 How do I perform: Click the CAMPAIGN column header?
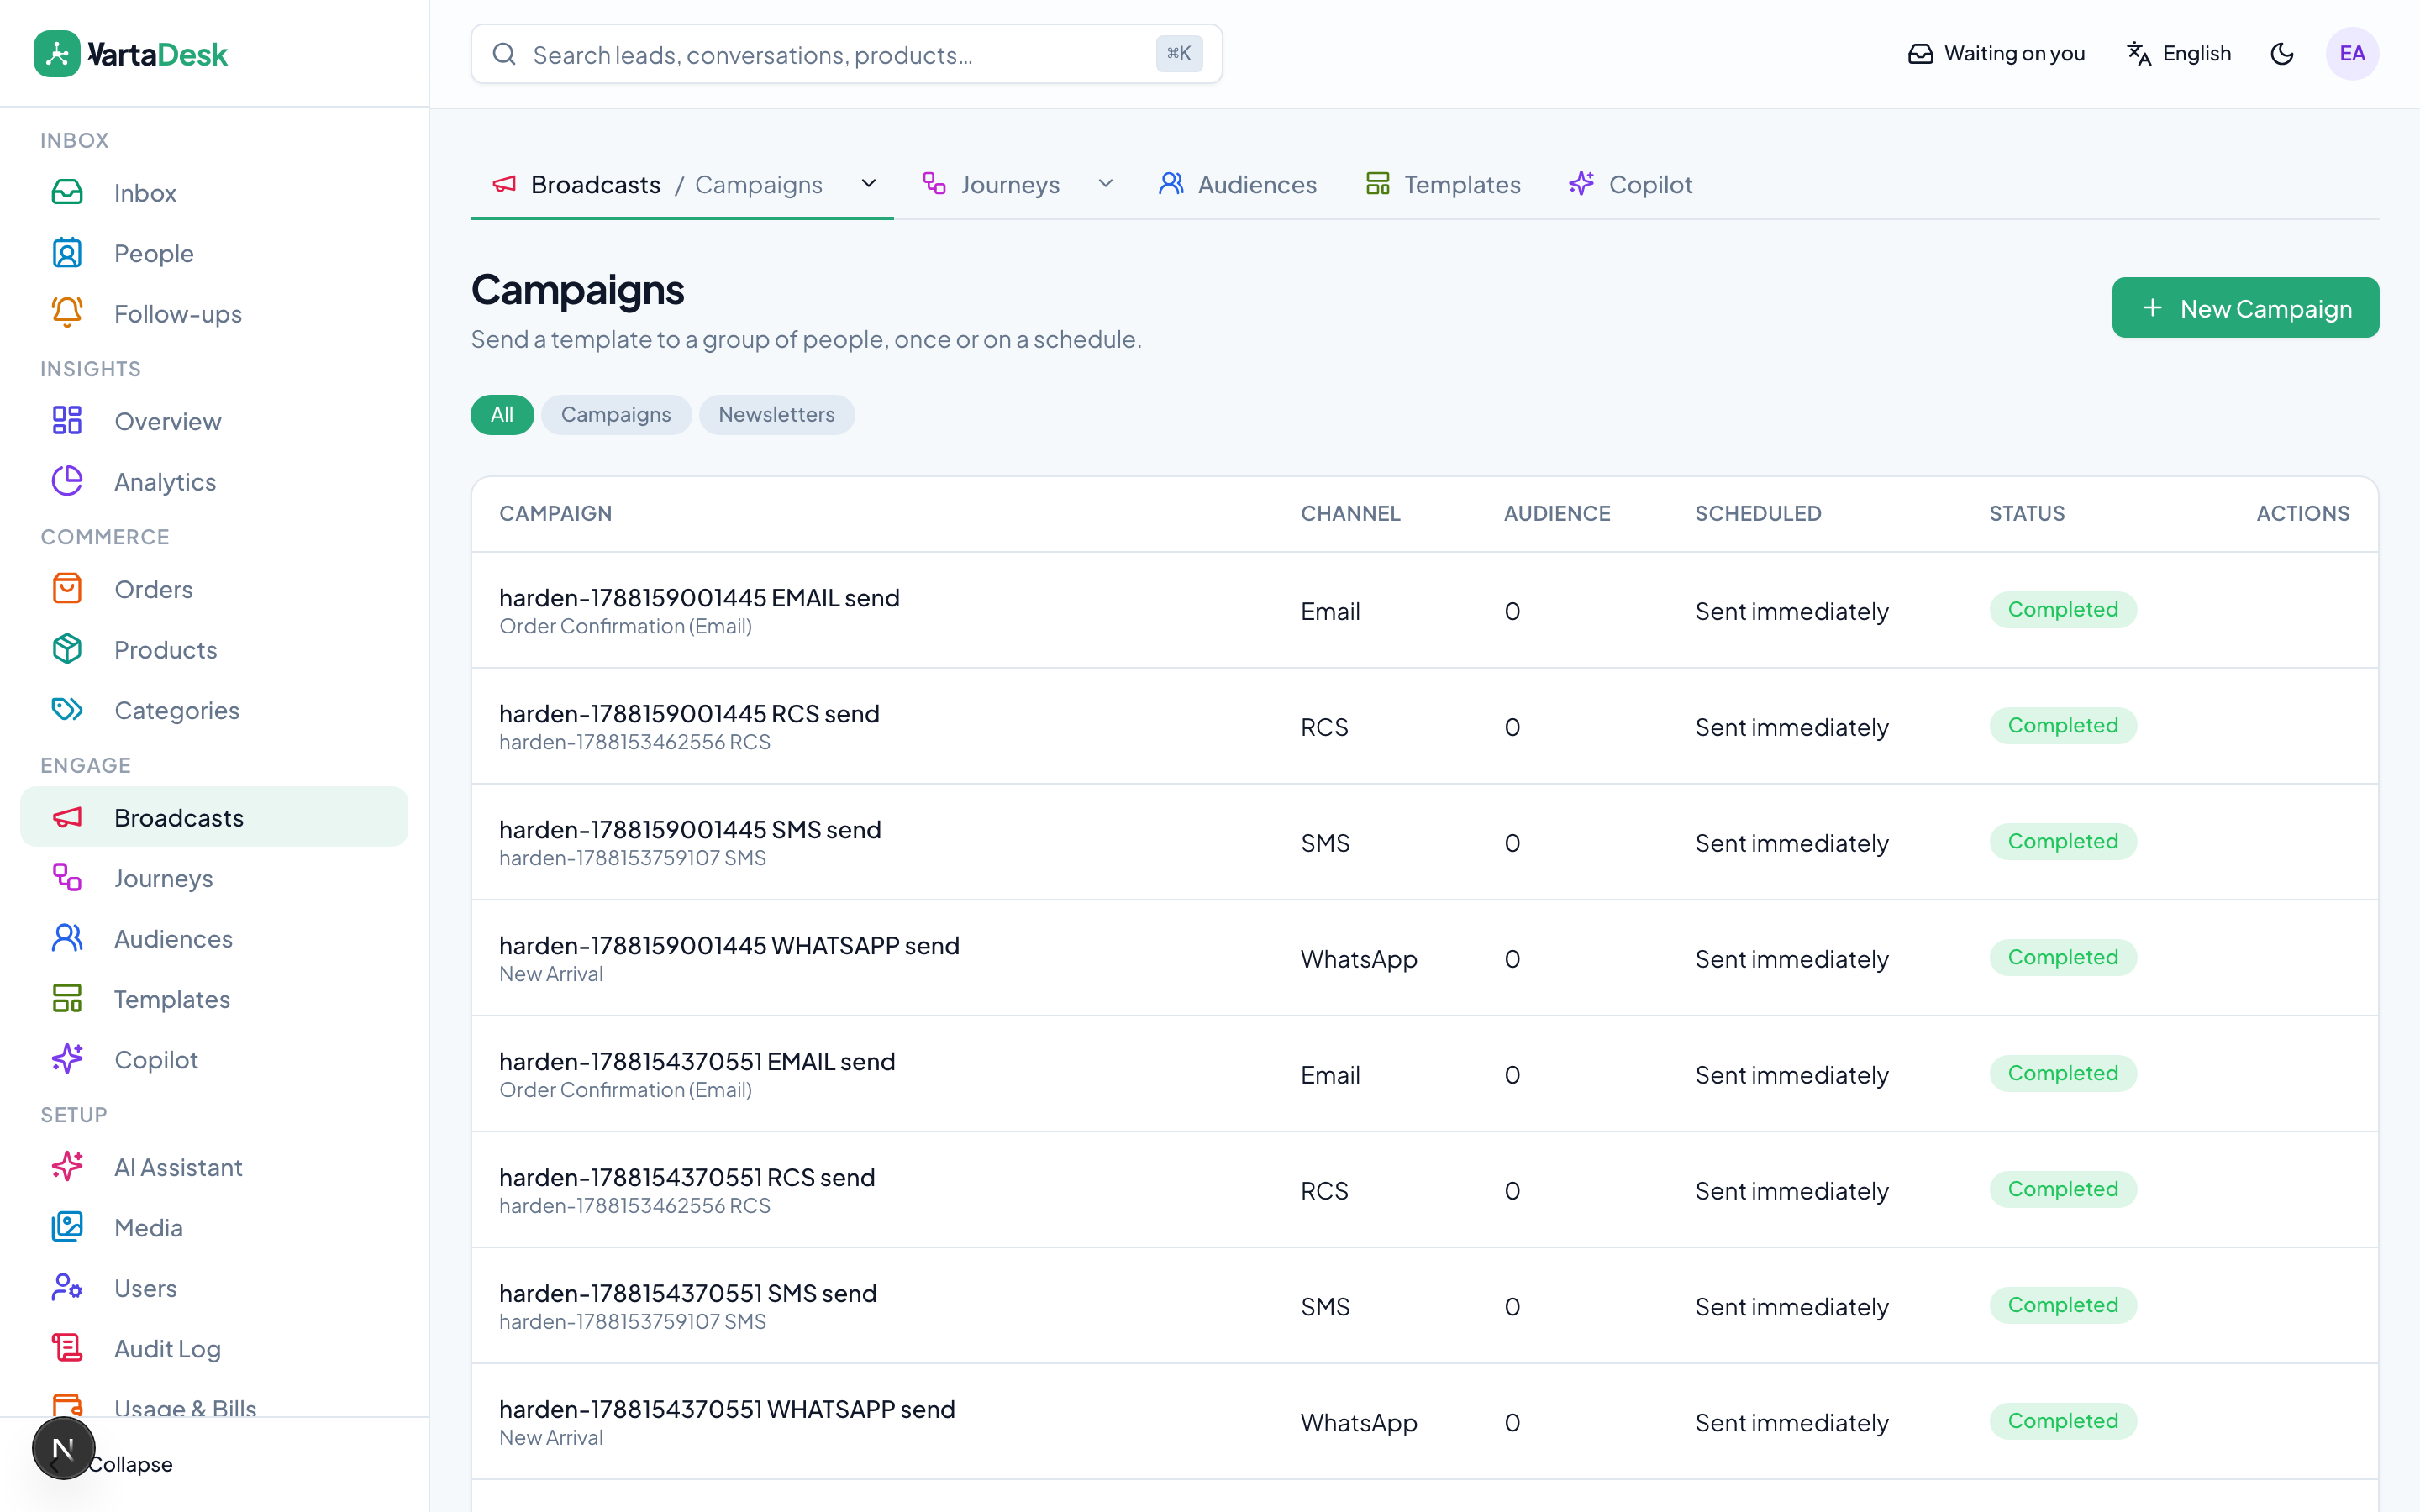click(x=555, y=513)
